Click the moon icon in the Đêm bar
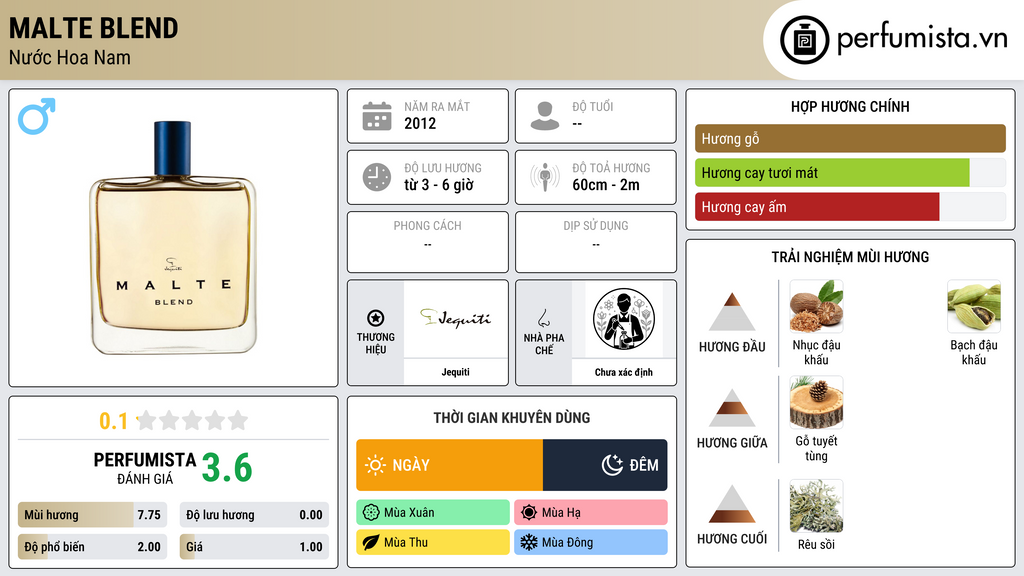 tap(612, 465)
